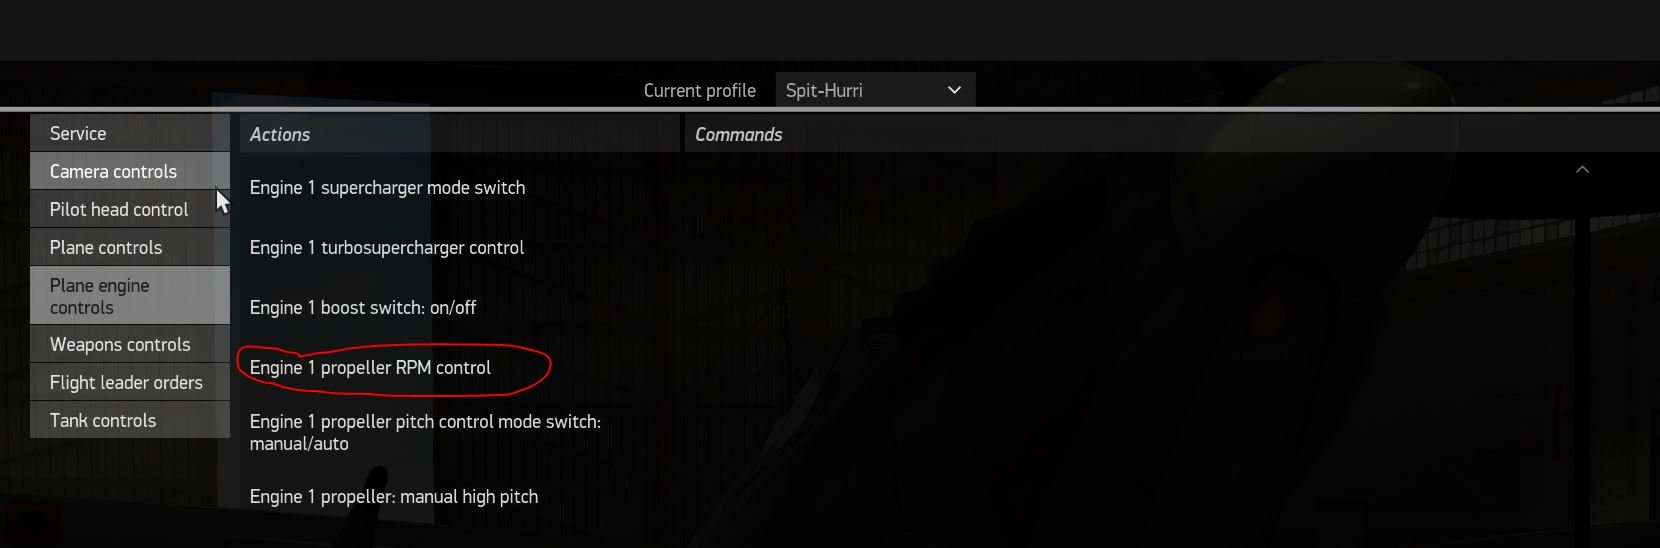Click the Actions column header
This screenshot has height=548, width=1660.
(x=460, y=134)
